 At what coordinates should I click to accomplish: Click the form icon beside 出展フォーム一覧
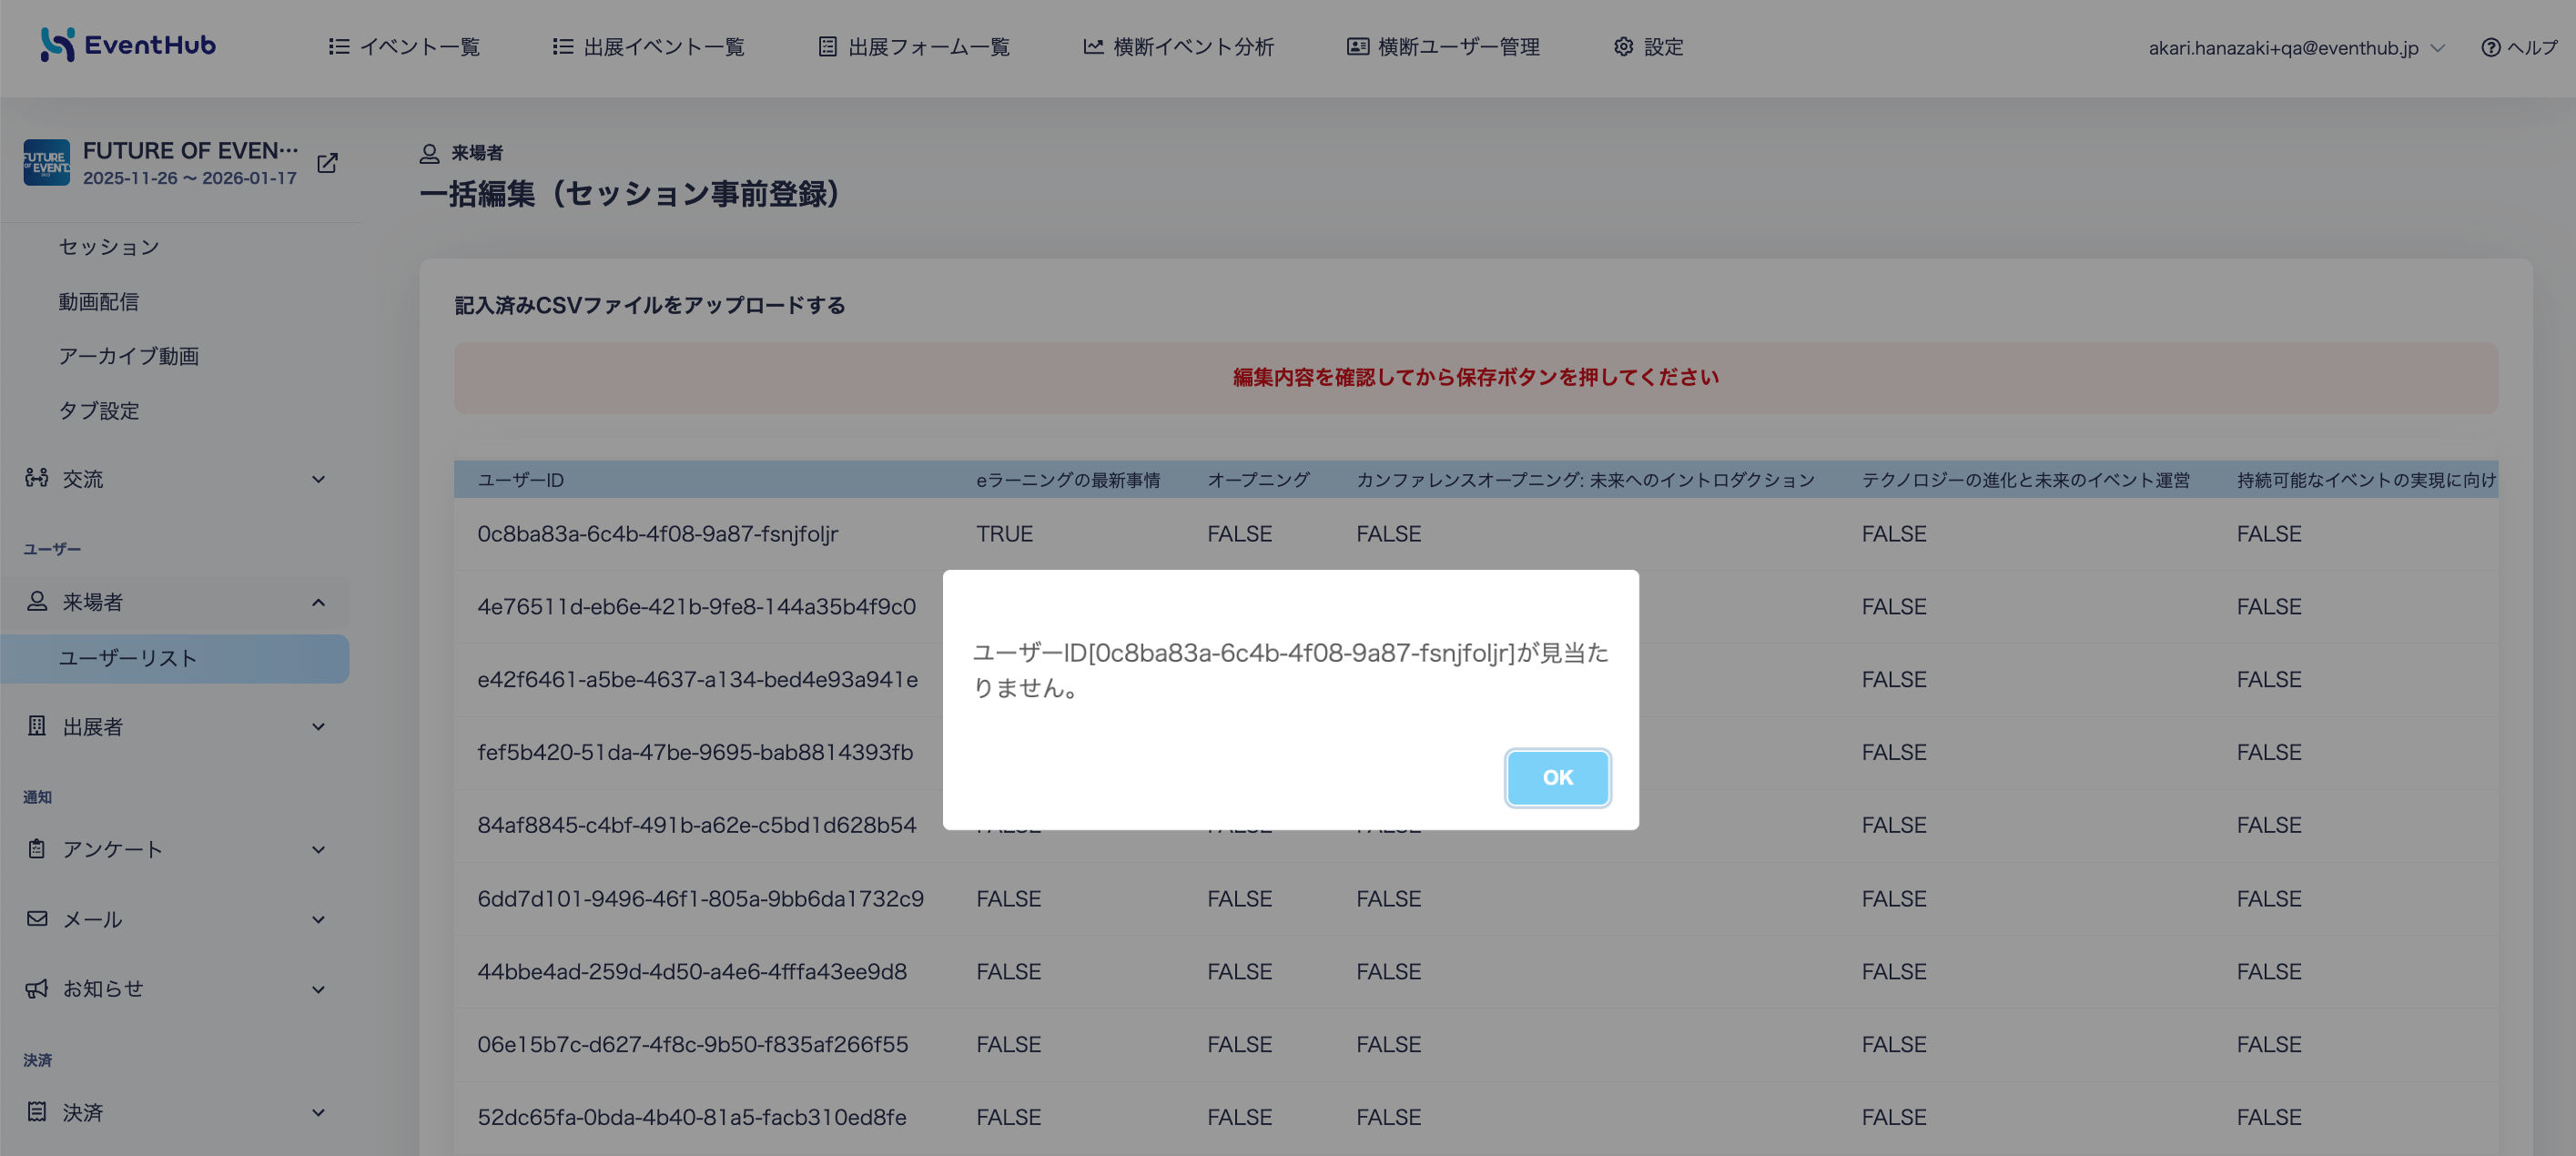click(x=827, y=47)
